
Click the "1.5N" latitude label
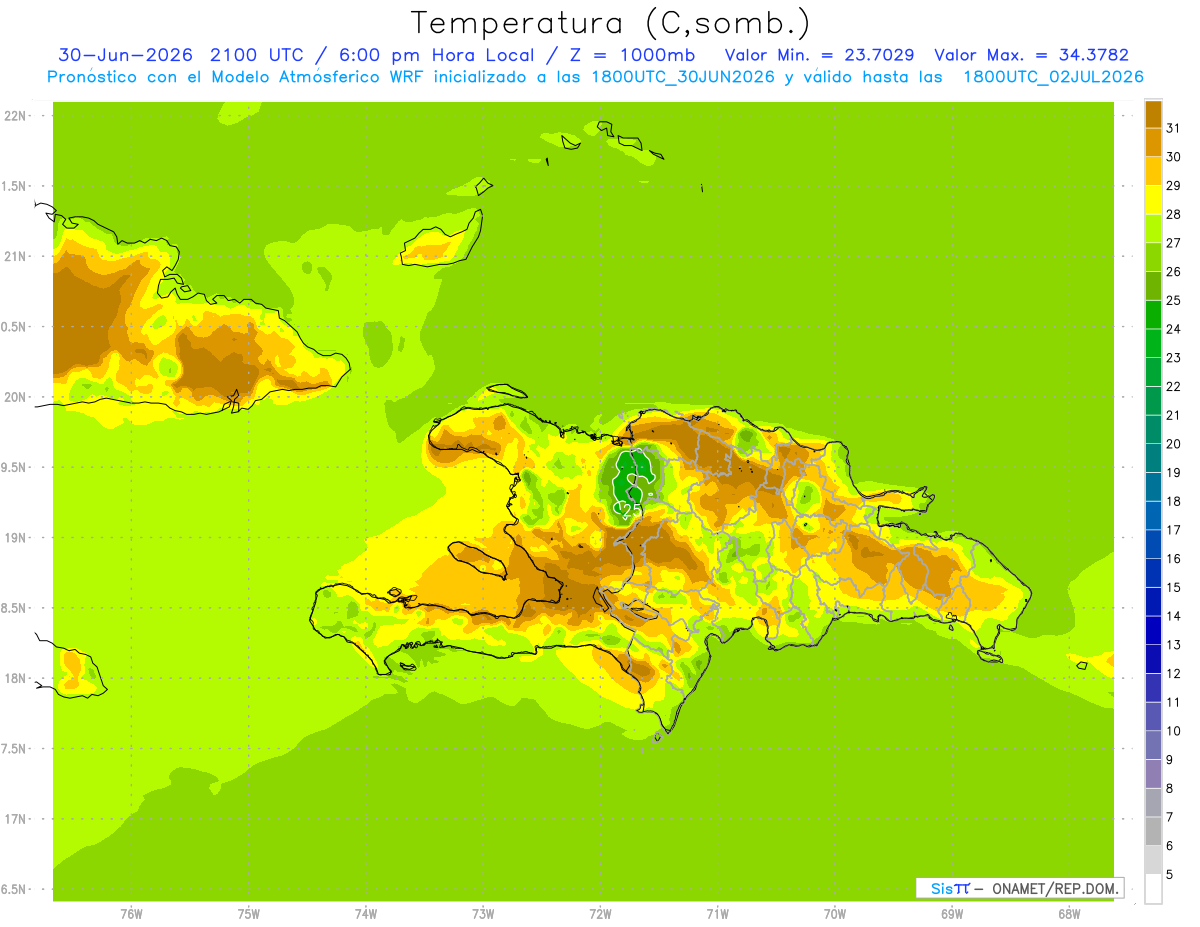[x=13, y=186]
